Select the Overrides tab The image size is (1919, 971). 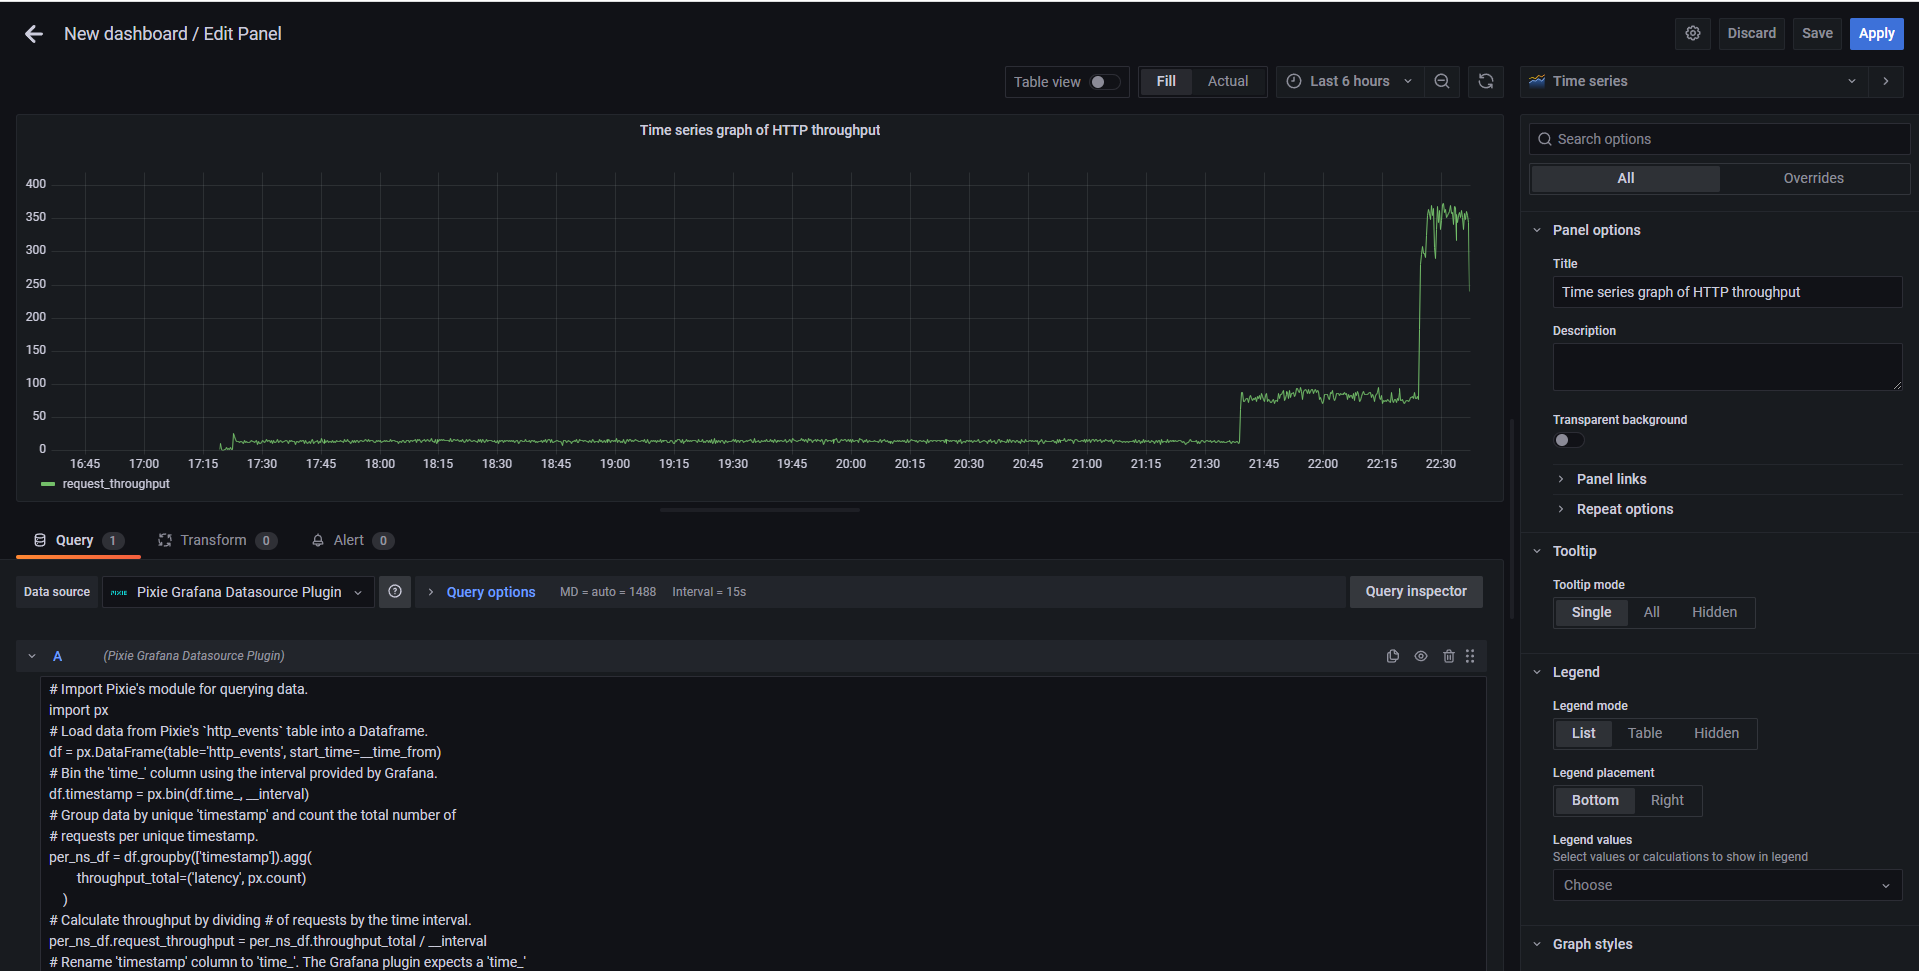pos(1813,178)
